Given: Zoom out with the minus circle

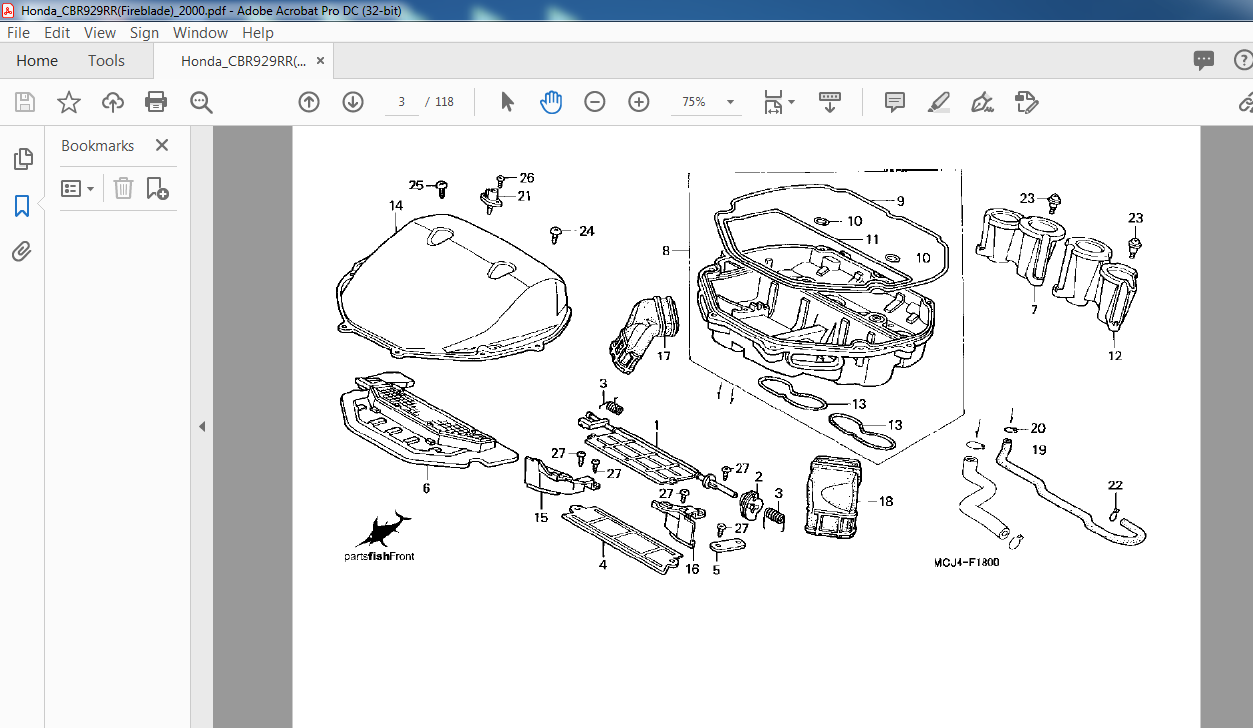Looking at the screenshot, I should 595,102.
